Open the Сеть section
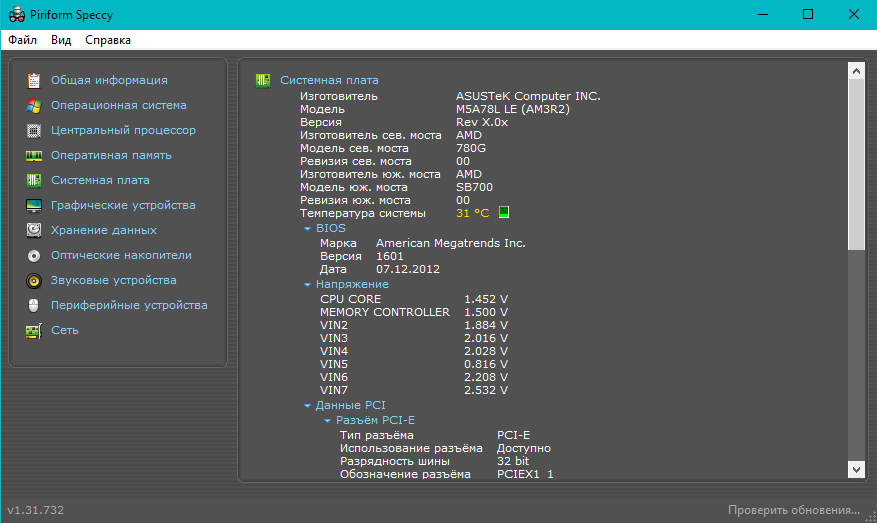This screenshot has height=523, width=877. coord(64,330)
